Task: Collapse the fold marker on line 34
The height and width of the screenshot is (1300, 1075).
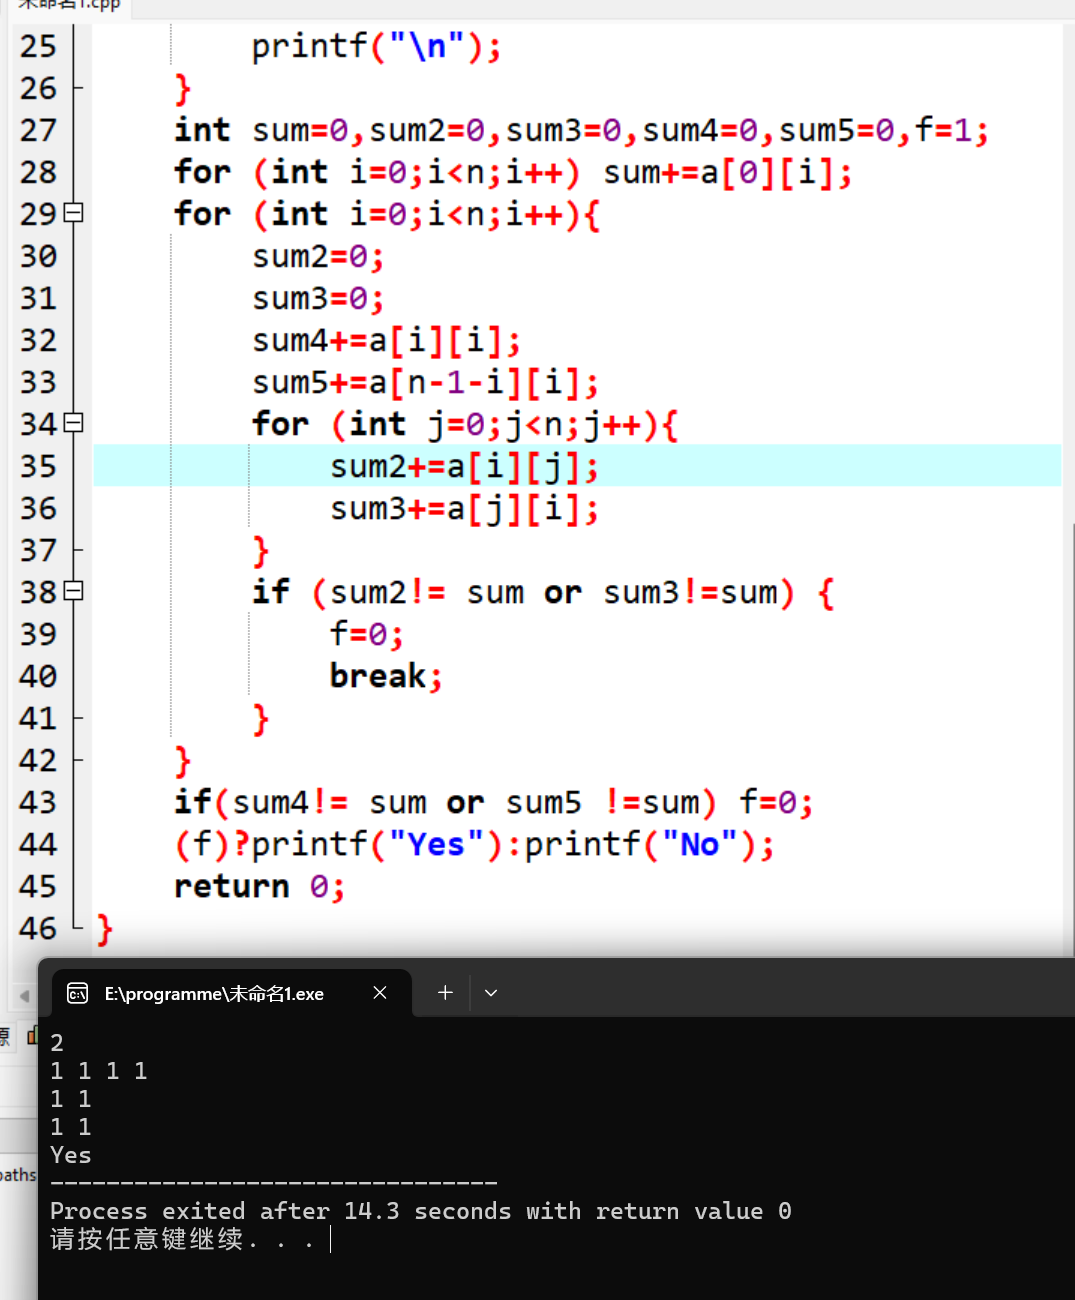Action: coord(73,423)
